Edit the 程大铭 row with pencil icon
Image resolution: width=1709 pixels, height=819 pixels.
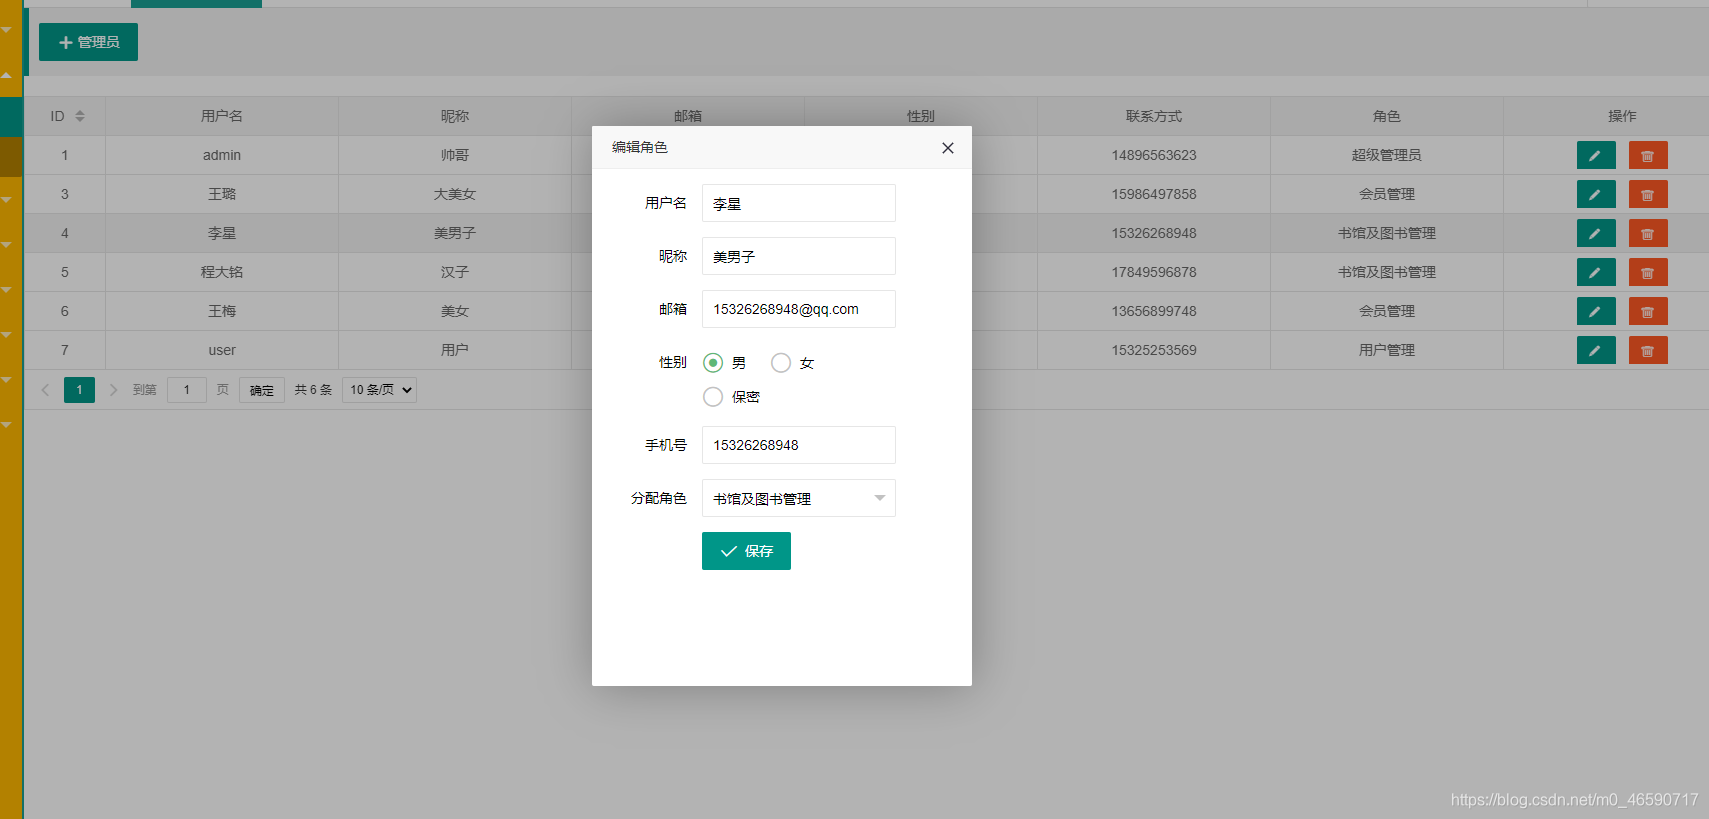[x=1596, y=273]
